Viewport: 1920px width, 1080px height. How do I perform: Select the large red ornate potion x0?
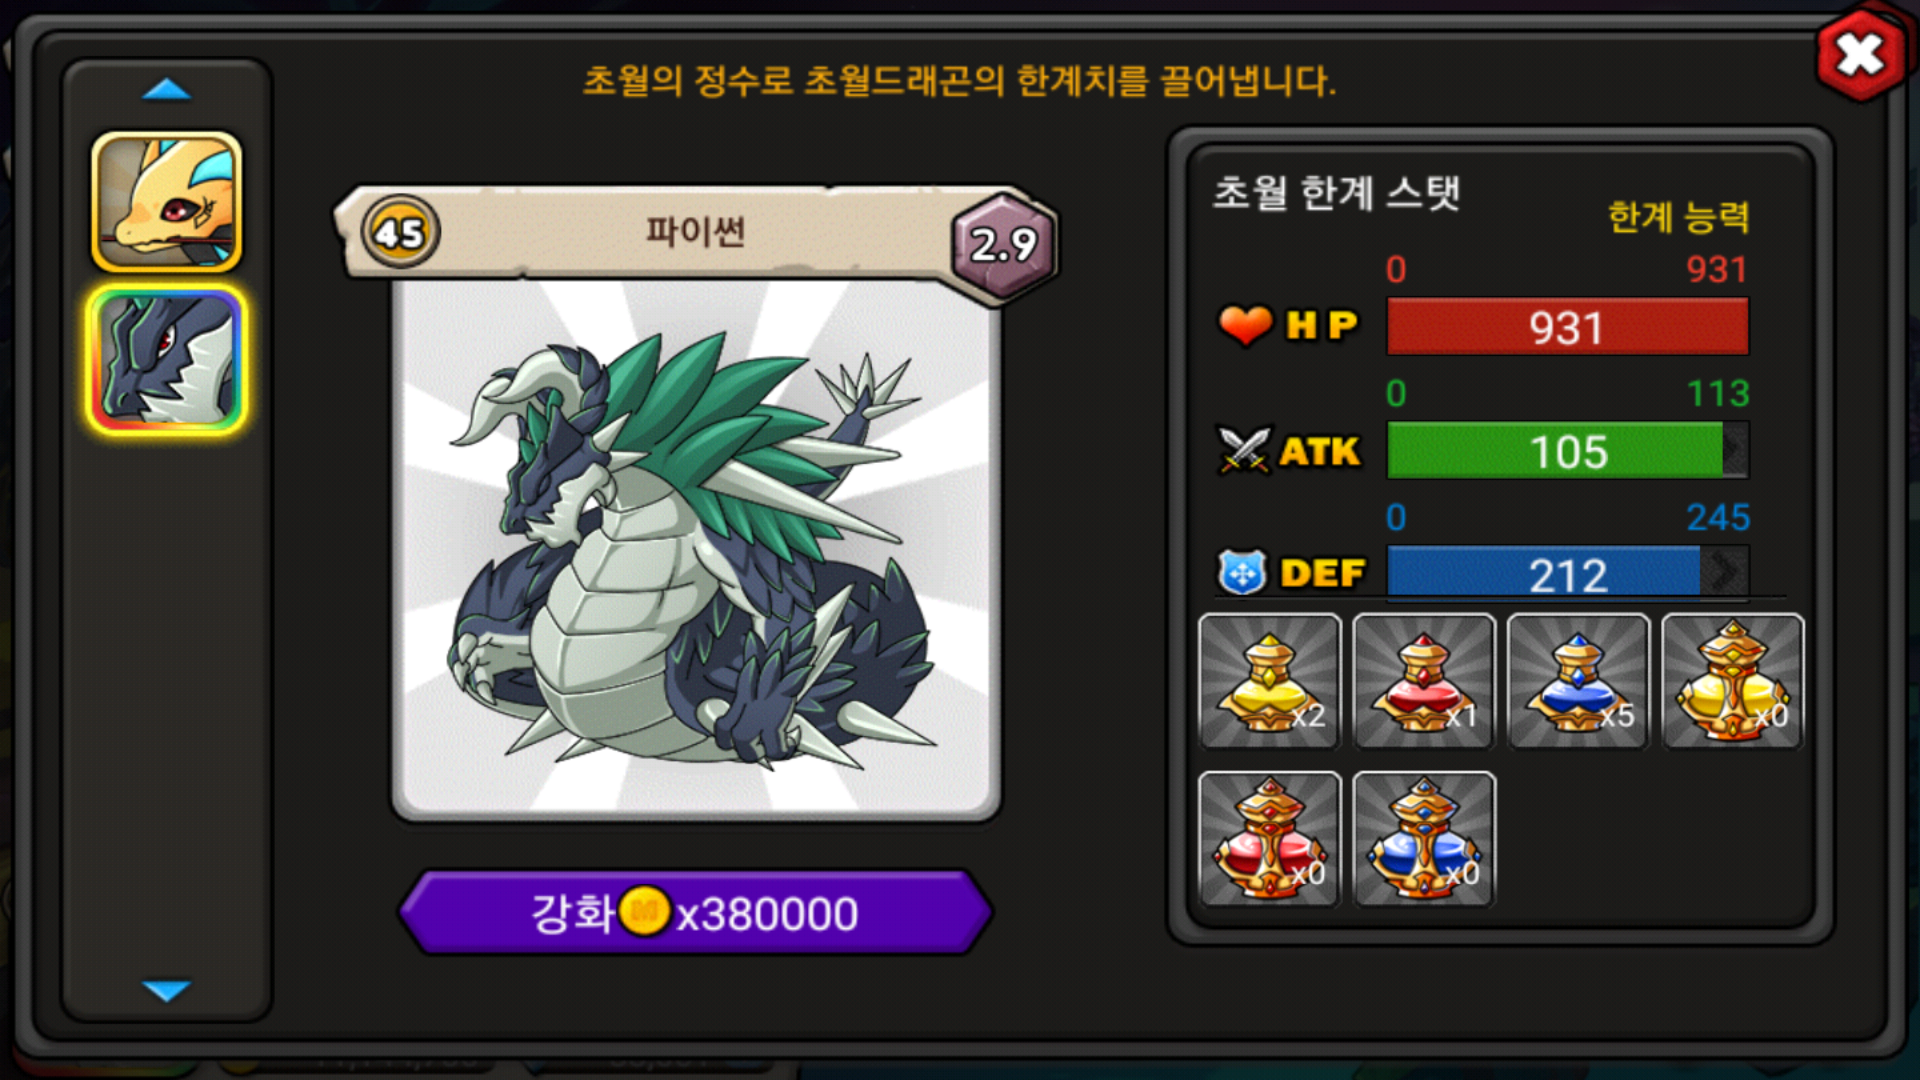pyautogui.click(x=1270, y=839)
